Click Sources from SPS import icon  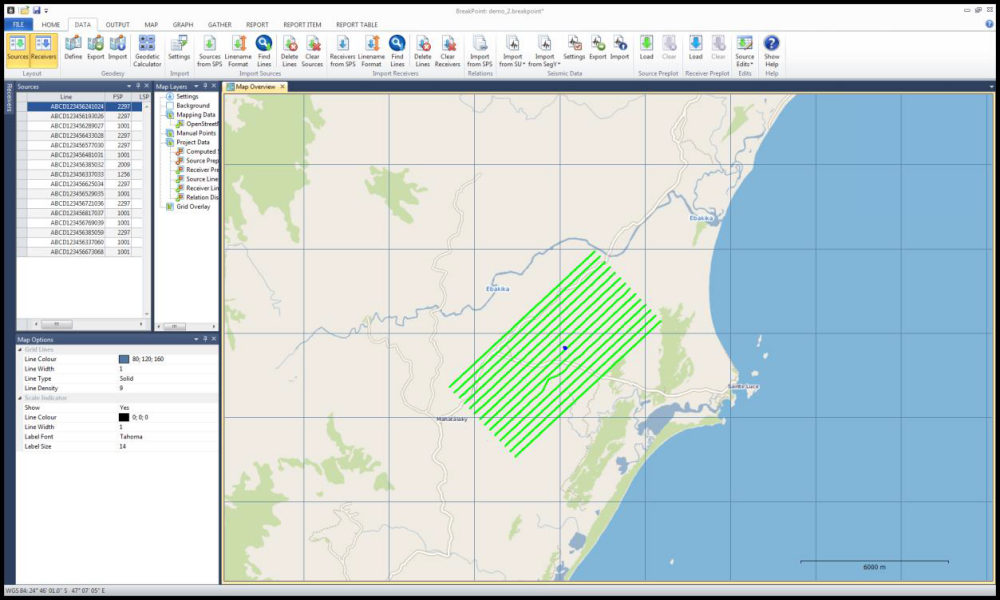[210, 50]
